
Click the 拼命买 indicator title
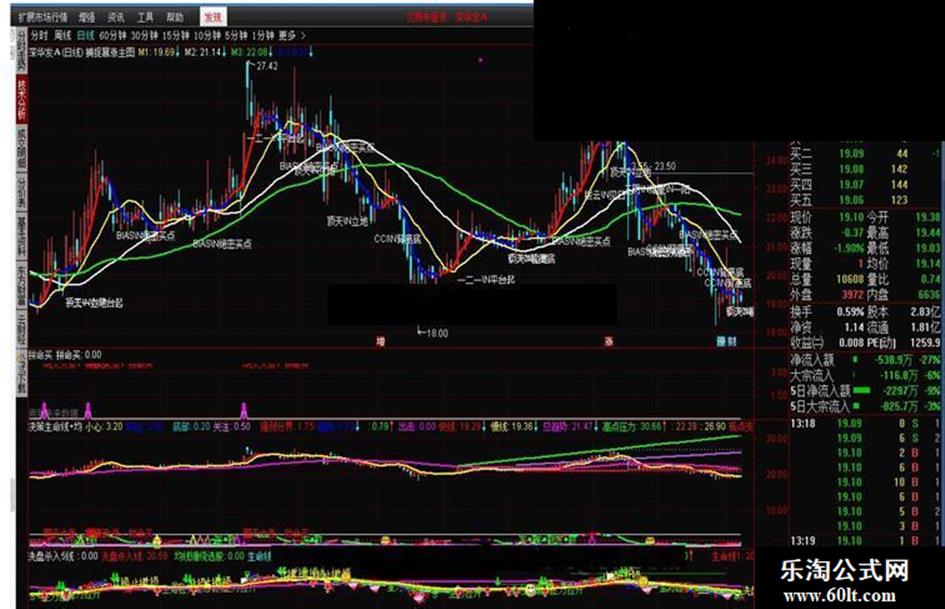pyautogui.click(x=40, y=355)
